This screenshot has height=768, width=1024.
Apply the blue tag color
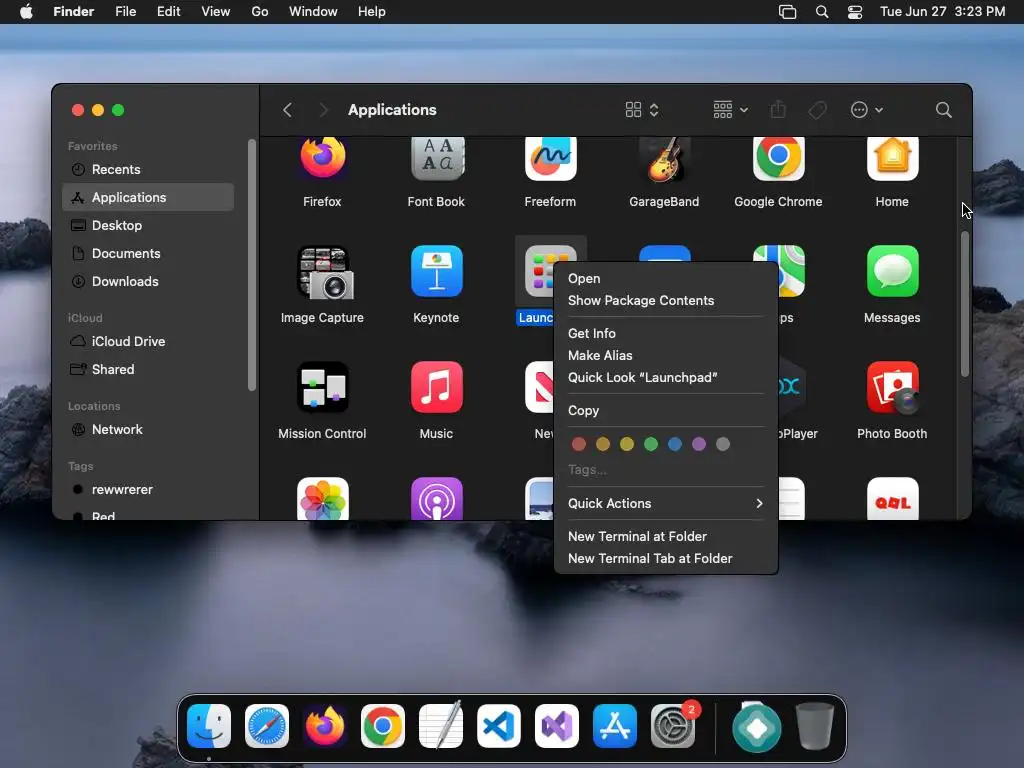click(675, 444)
